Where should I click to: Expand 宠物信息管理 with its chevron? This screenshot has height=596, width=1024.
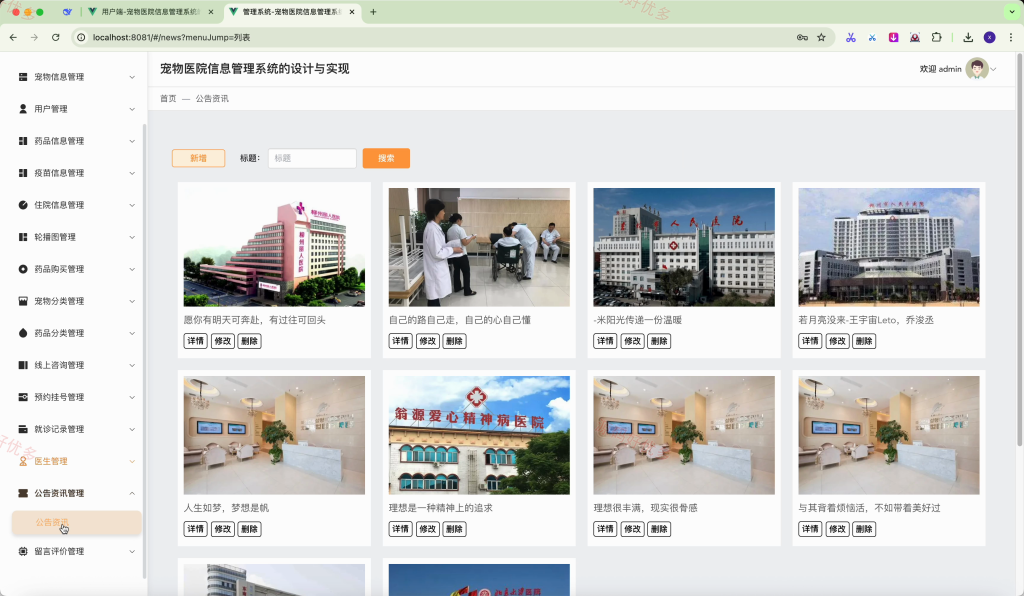click(x=132, y=77)
